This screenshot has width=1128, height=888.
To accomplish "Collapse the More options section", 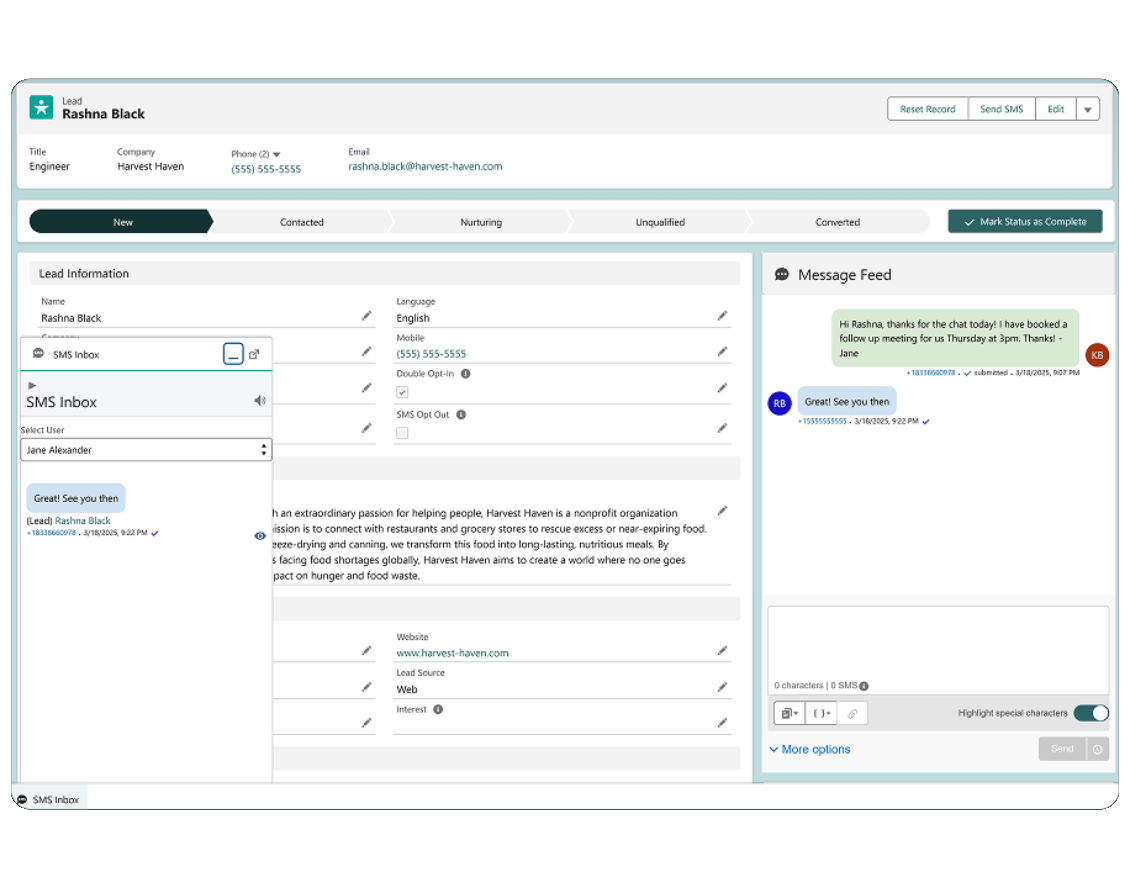I will click(809, 748).
